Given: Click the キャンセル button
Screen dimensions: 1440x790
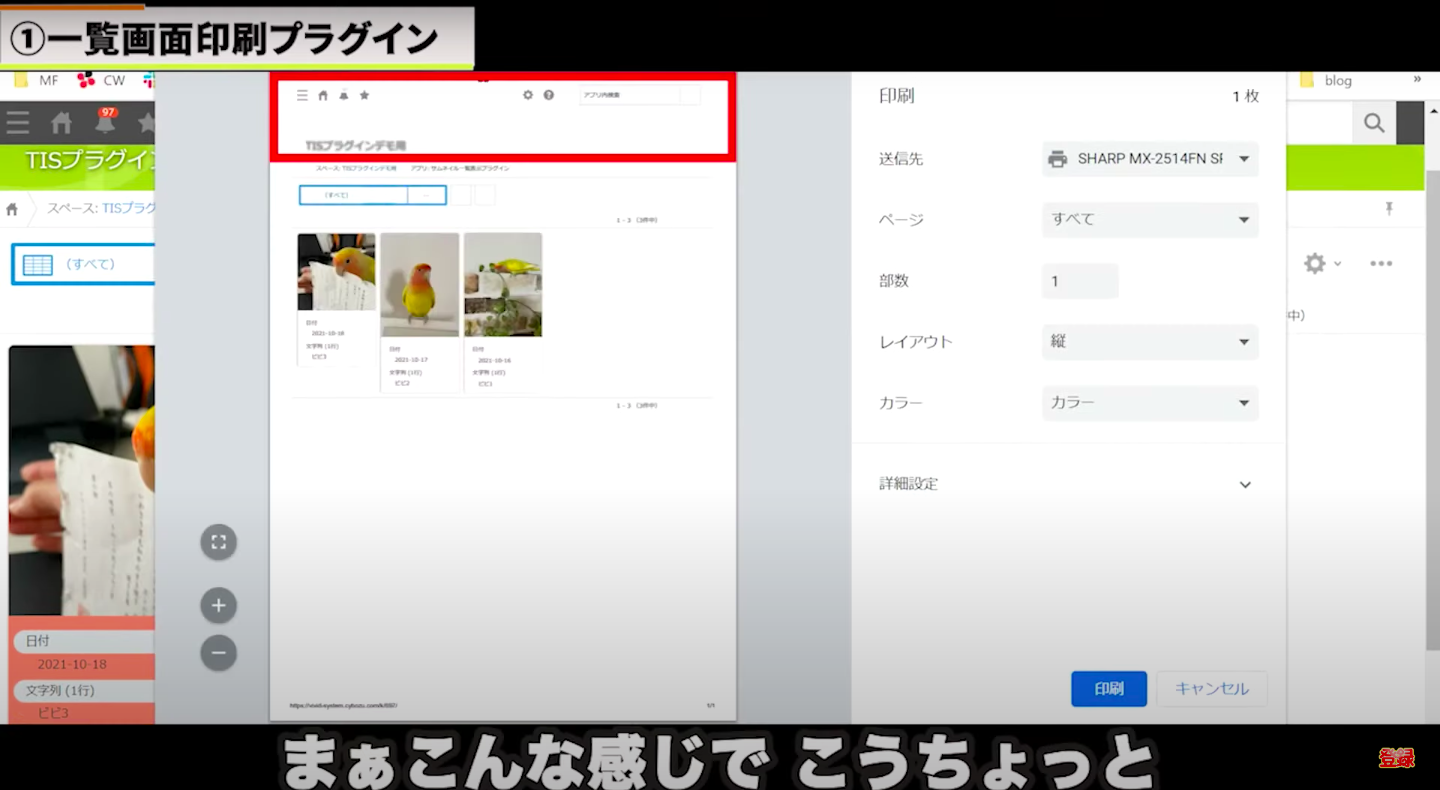Looking at the screenshot, I should click(1211, 689).
